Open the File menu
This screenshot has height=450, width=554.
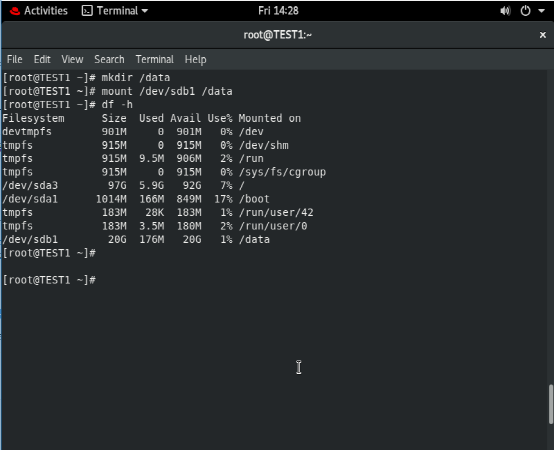coord(14,59)
